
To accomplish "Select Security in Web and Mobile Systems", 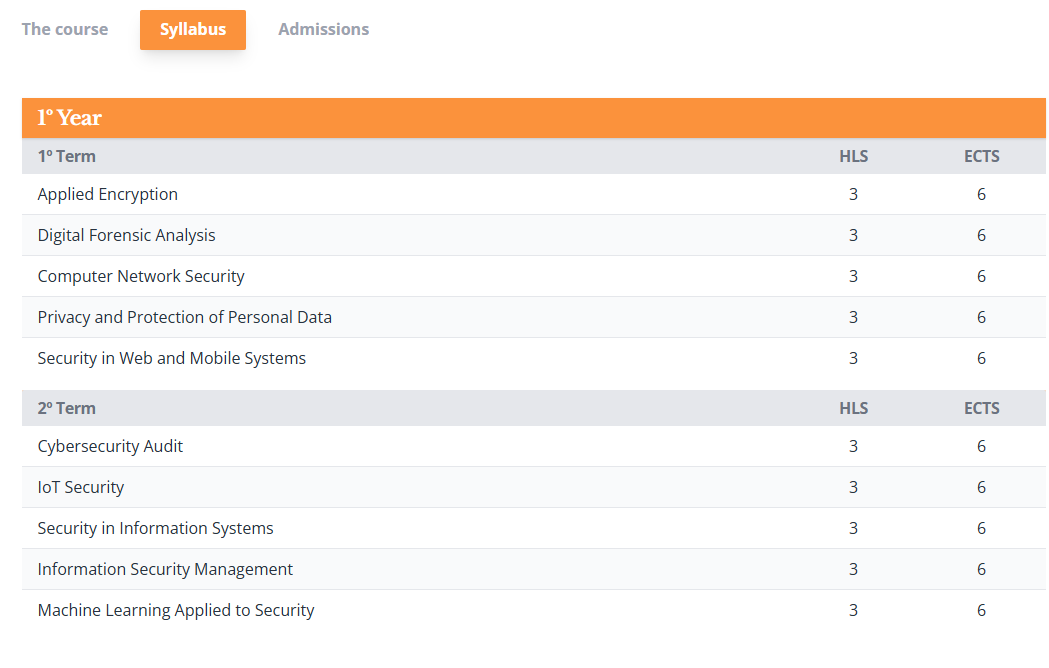I will tap(172, 358).
